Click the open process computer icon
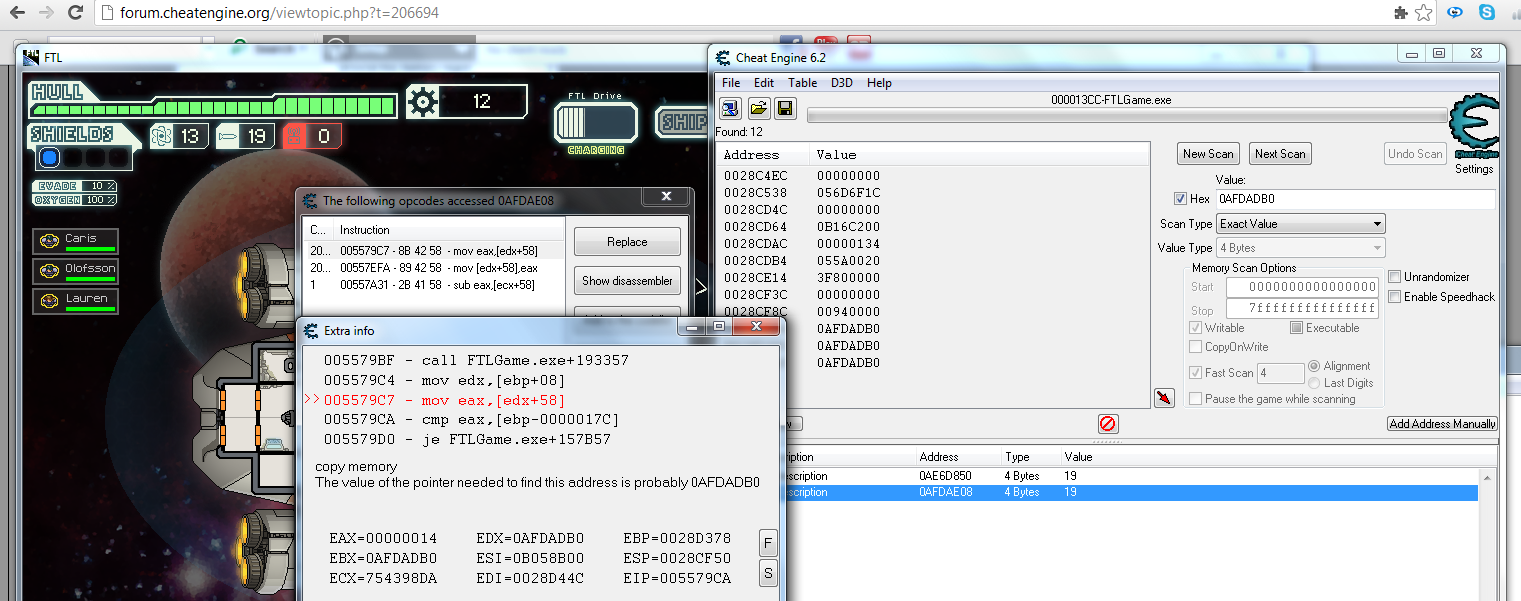The height and width of the screenshot is (601, 1521). (x=730, y=108)
